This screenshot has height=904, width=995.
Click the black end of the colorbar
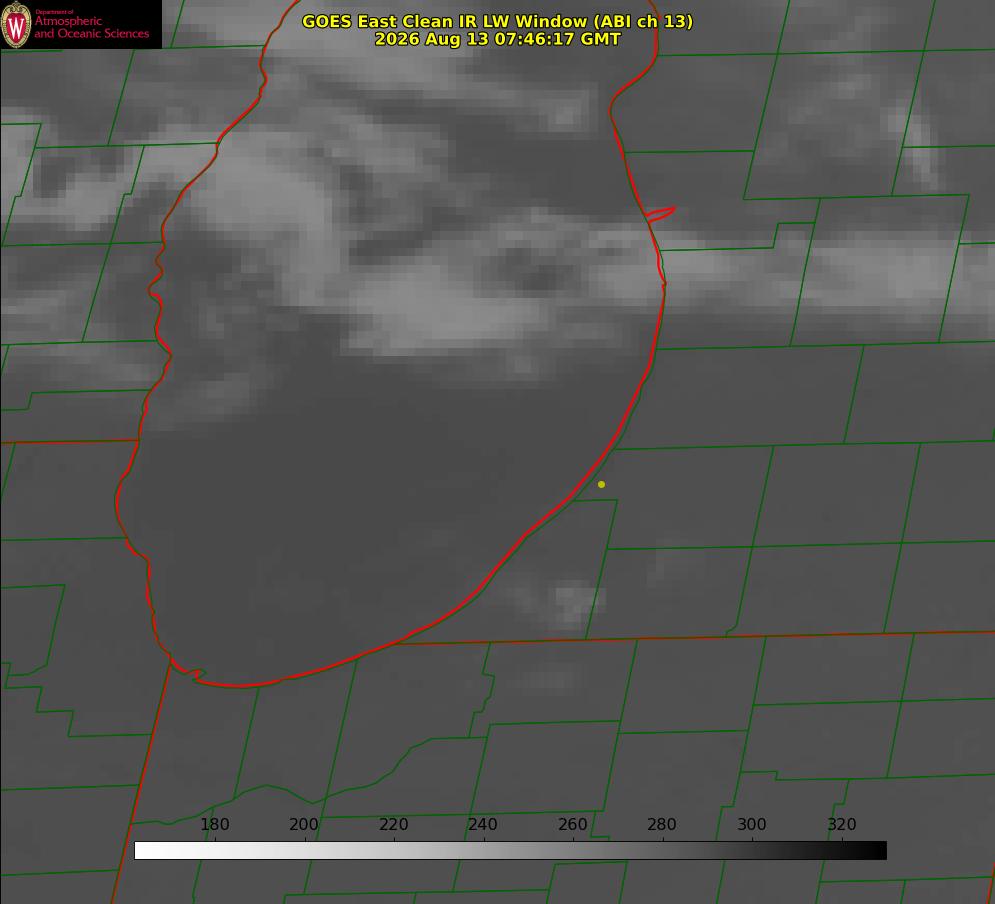pos(878,851)
